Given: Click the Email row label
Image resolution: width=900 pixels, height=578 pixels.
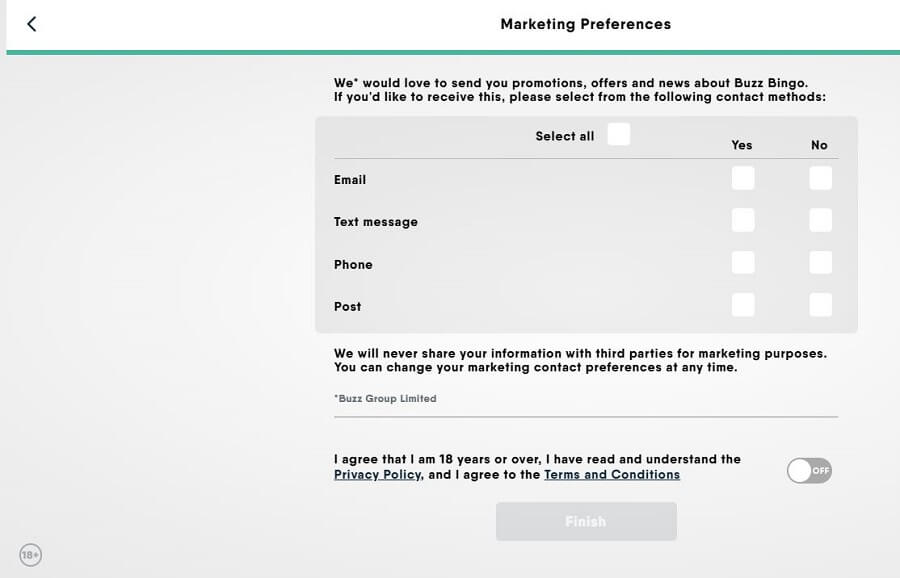Looking at the screenshot, I should point(350,180).
